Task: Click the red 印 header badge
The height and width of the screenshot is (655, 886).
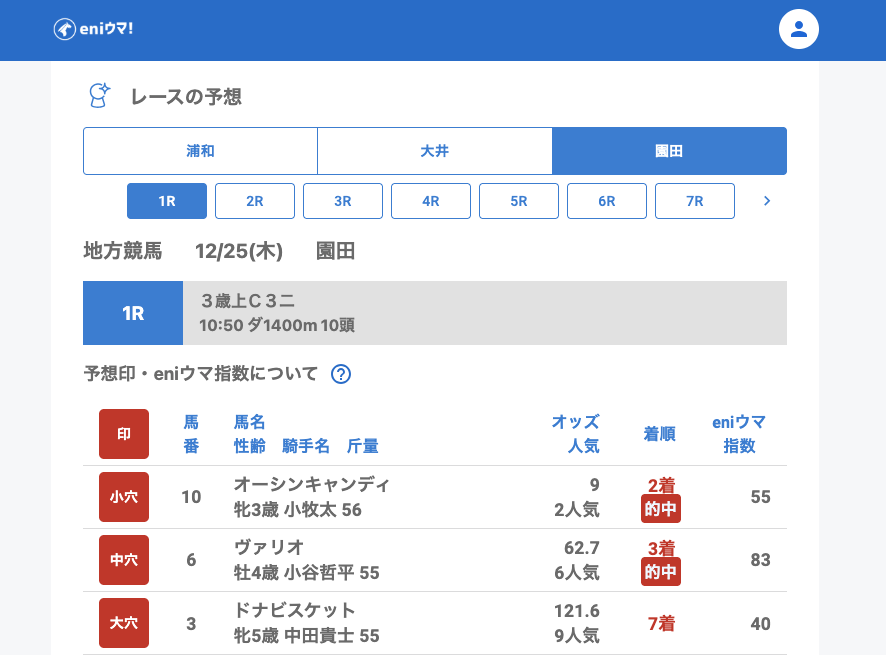Action: pos(124,434)
